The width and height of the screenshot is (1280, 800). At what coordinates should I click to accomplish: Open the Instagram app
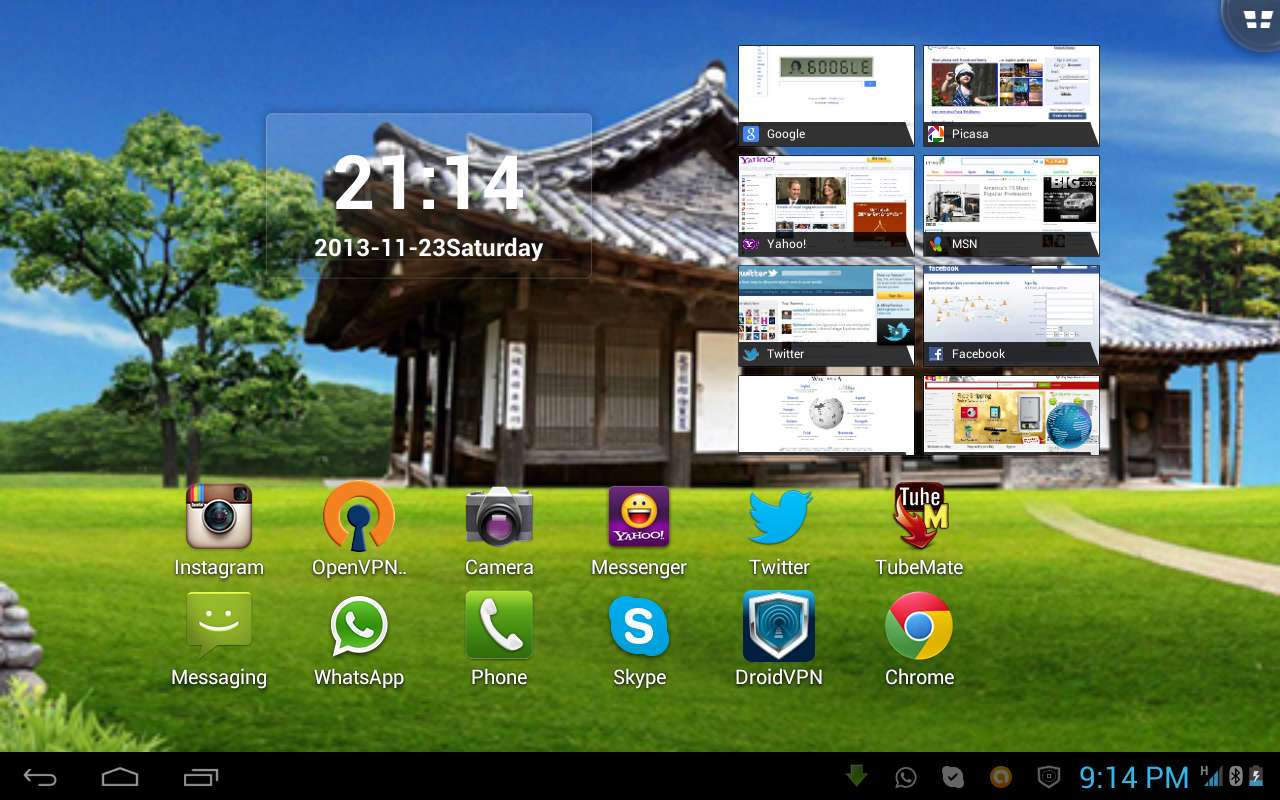coord(218,517)
